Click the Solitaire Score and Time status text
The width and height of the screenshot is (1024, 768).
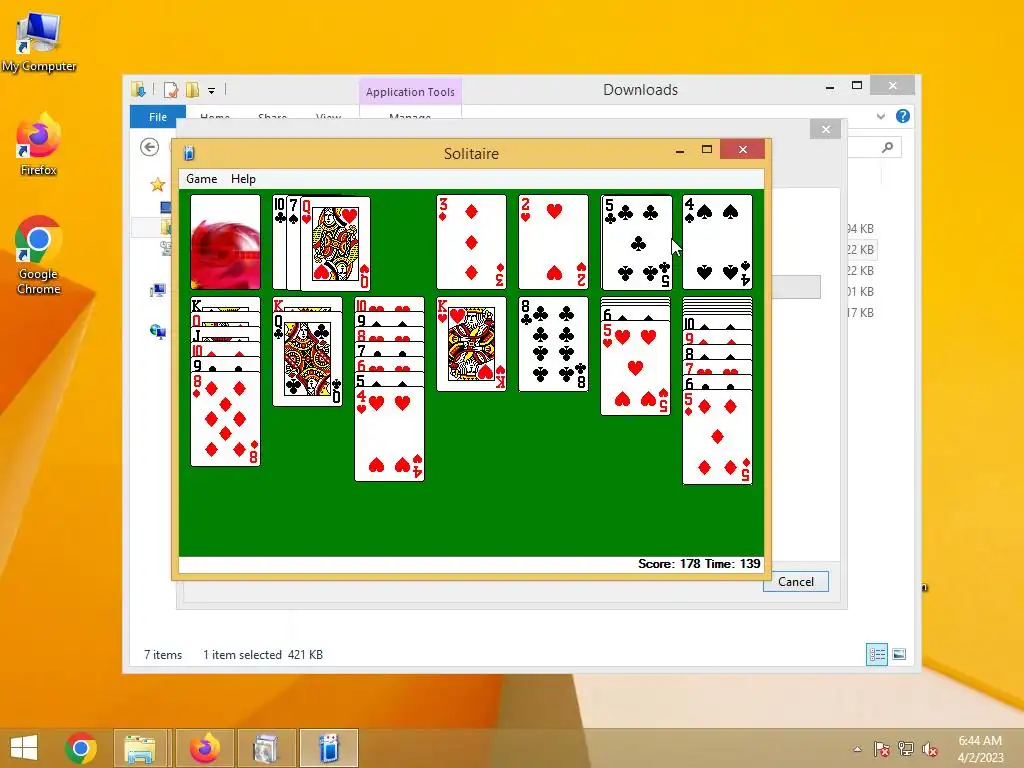[699, 564]
